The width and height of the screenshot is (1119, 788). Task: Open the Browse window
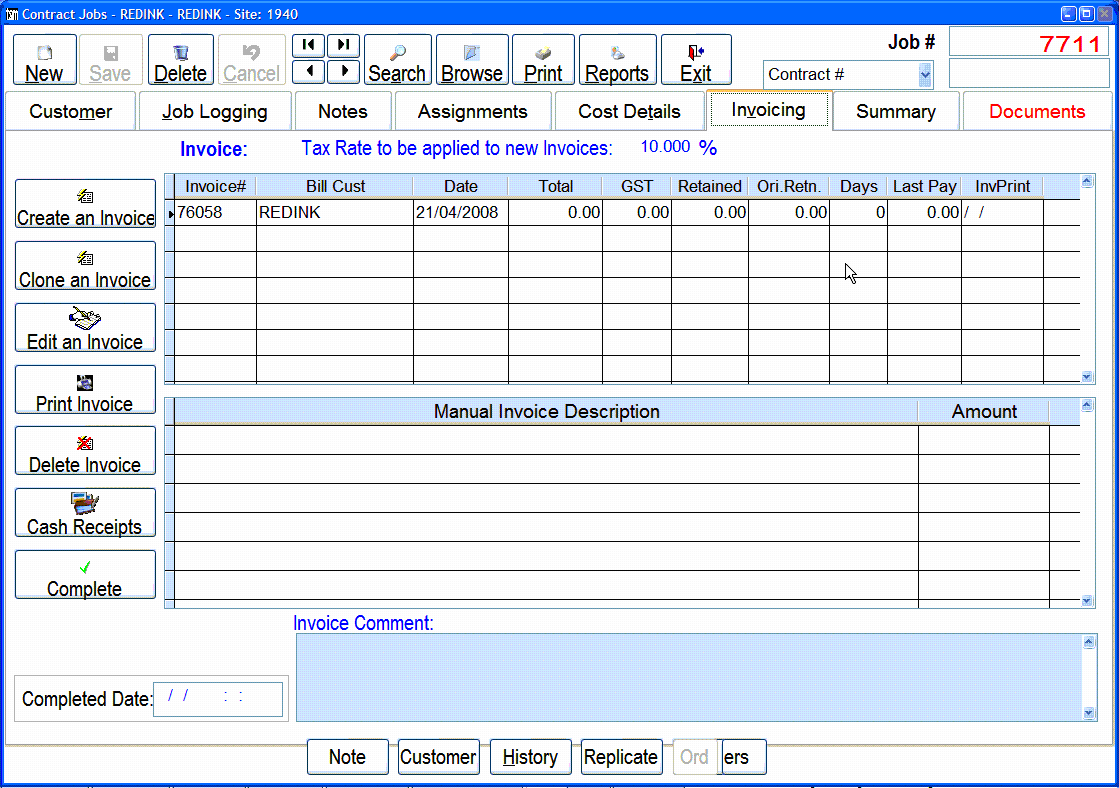click(x=472, y=62)
